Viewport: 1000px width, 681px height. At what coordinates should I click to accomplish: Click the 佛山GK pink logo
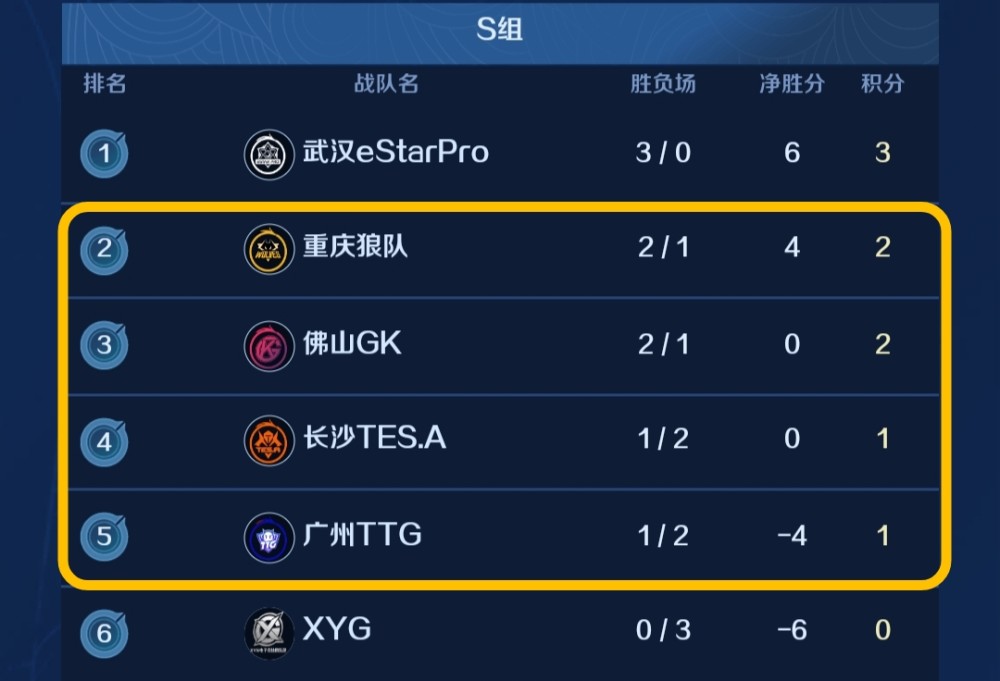click(269, 346)
